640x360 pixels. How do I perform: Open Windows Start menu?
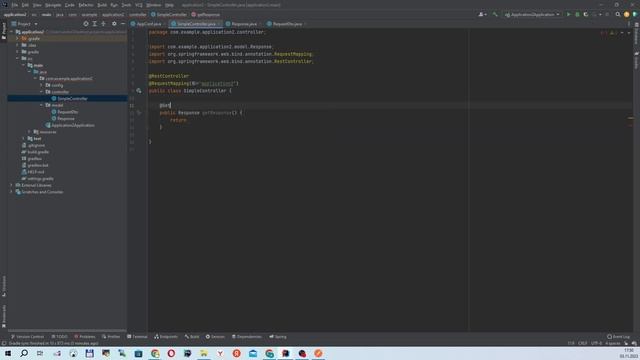pos(8,353)
